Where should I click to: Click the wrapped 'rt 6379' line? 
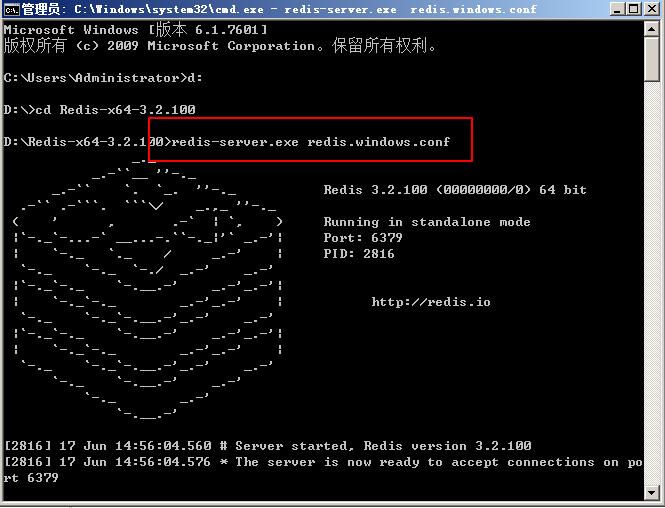[31, 478]
